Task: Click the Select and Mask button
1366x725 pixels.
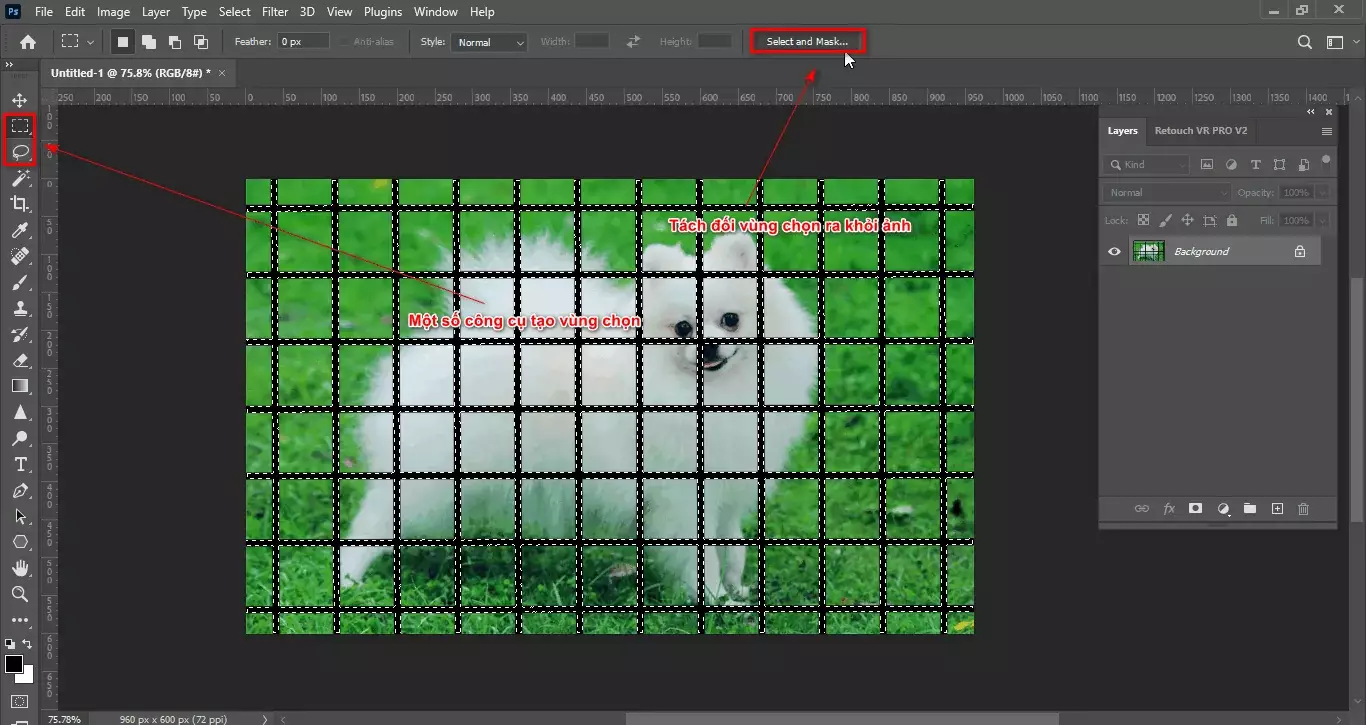Action: [806, 41]
